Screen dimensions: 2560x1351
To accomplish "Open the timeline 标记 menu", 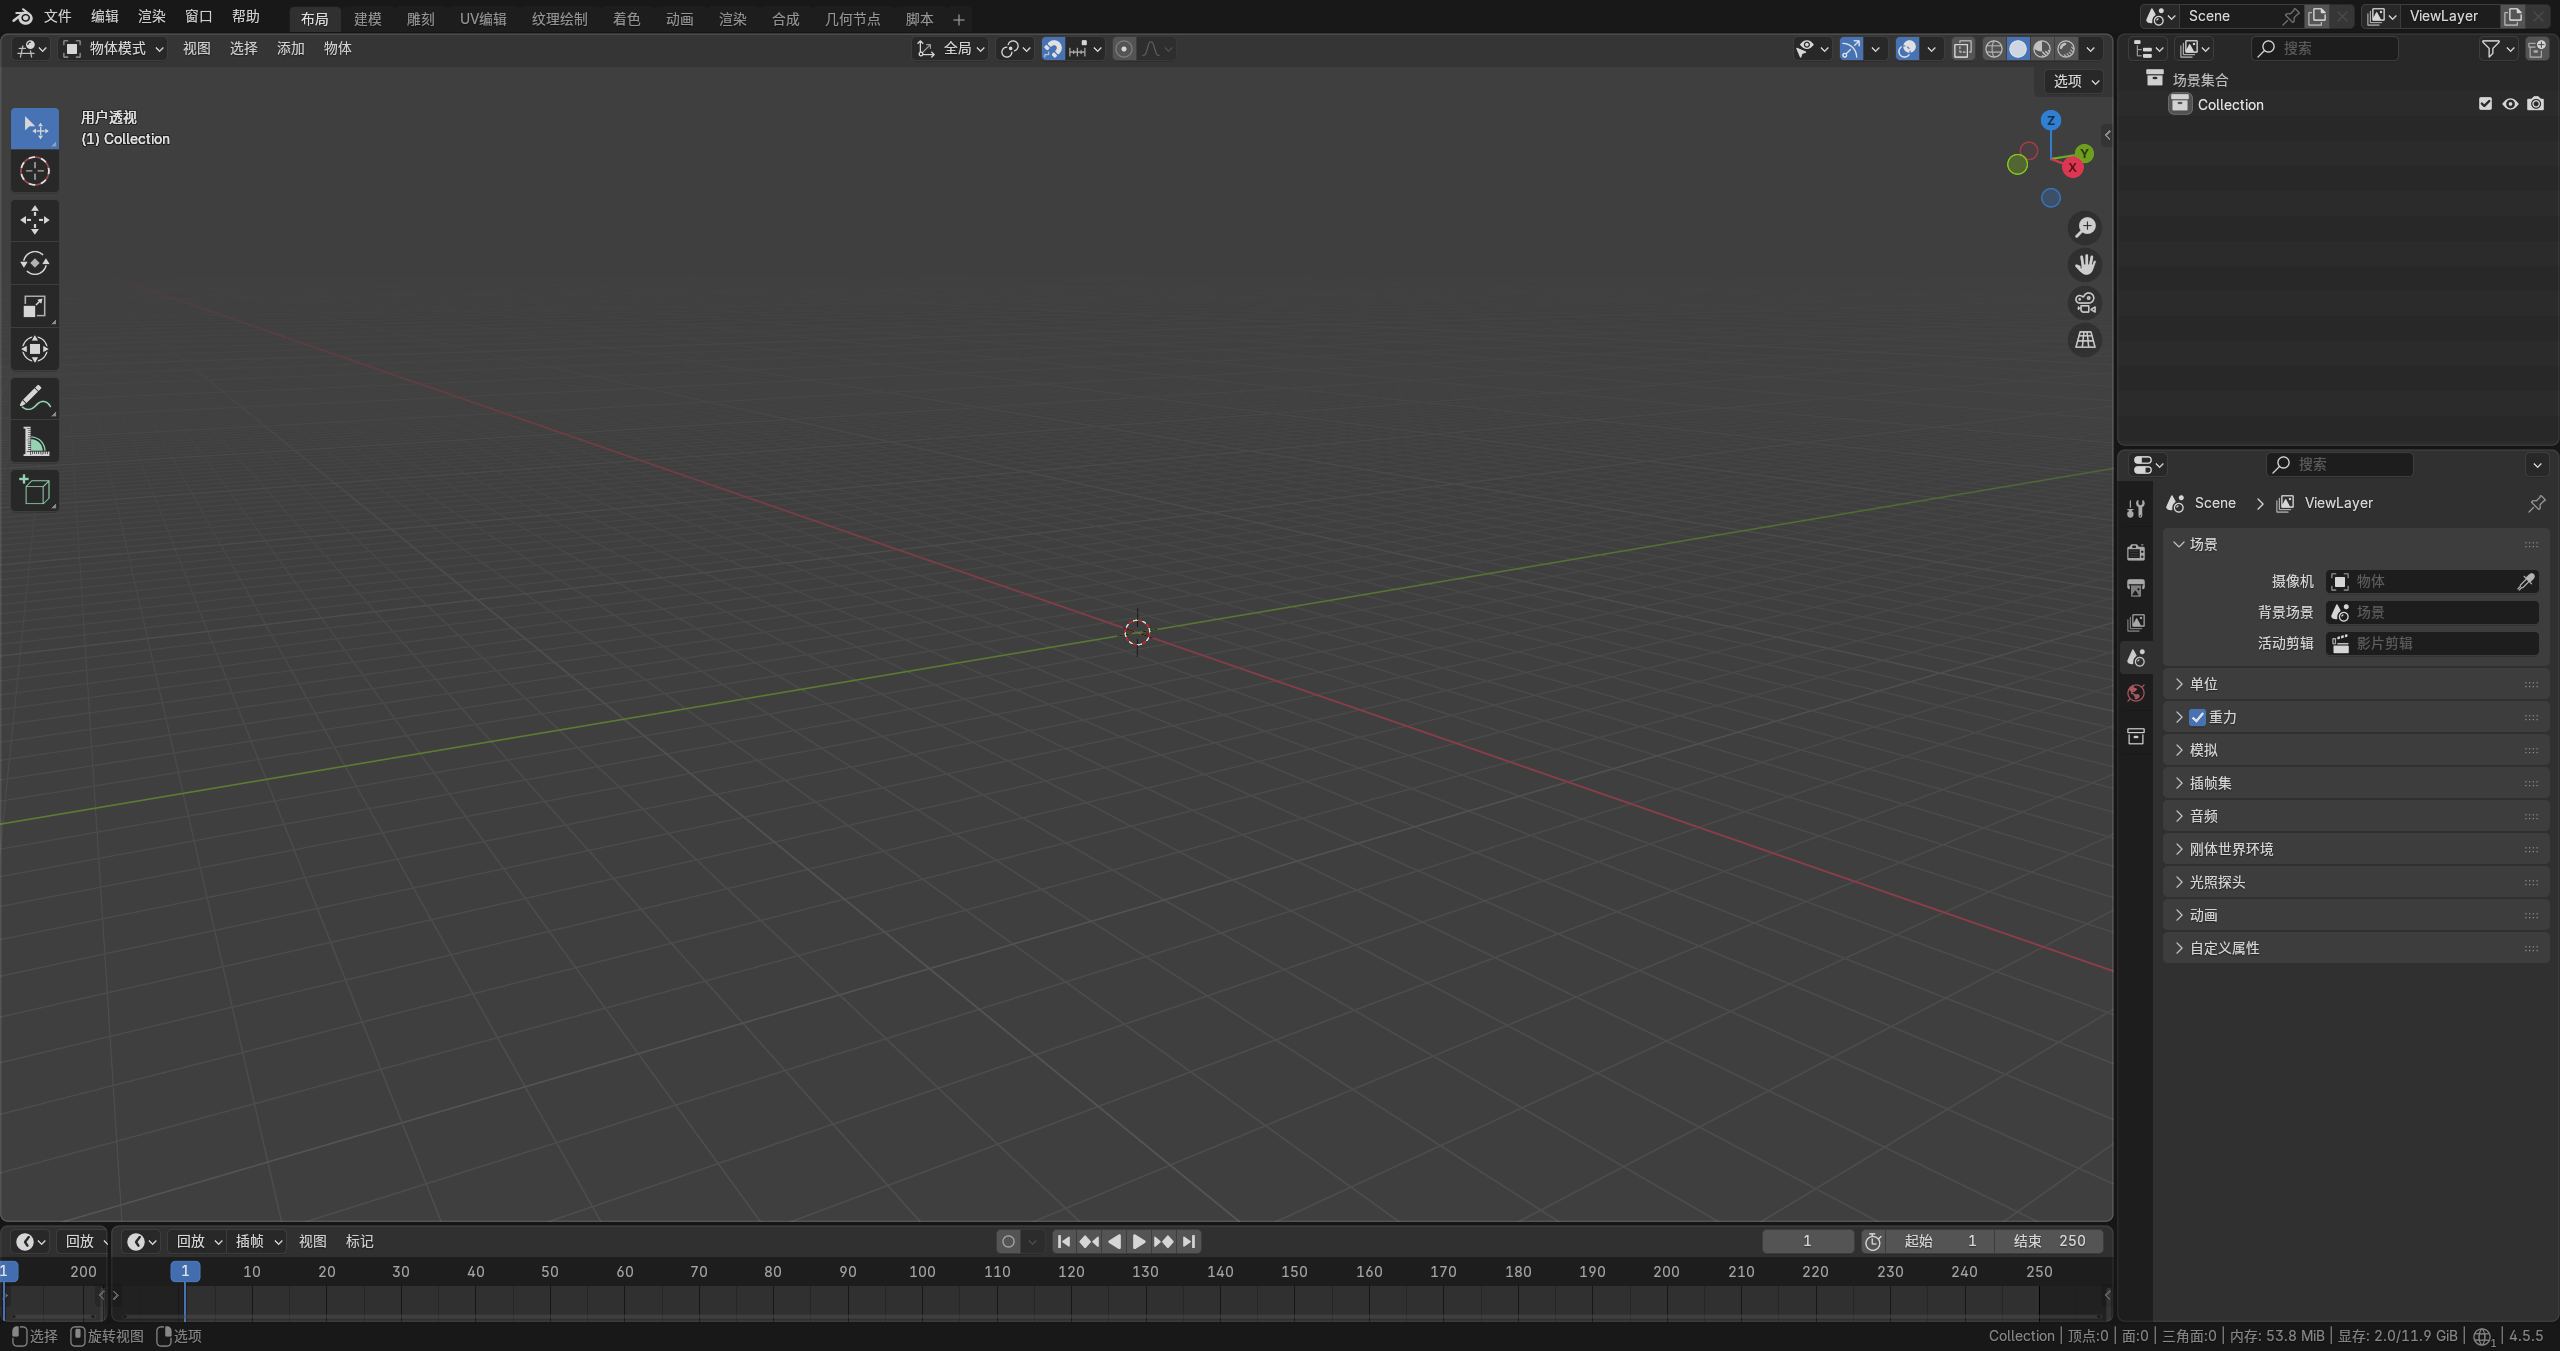I will click(359, 1241).
